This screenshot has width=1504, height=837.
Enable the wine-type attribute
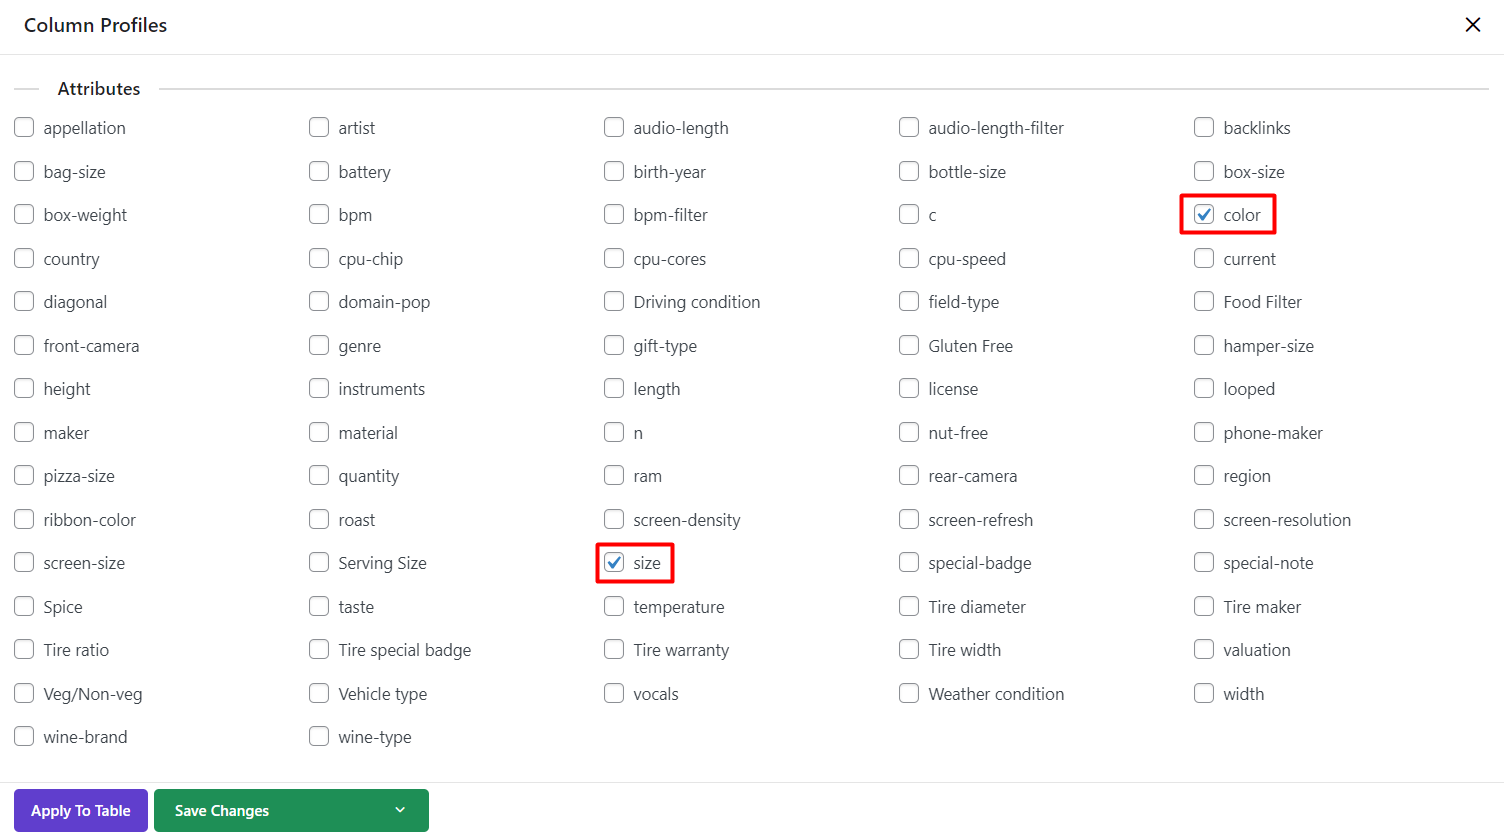[x=319, y=737]
